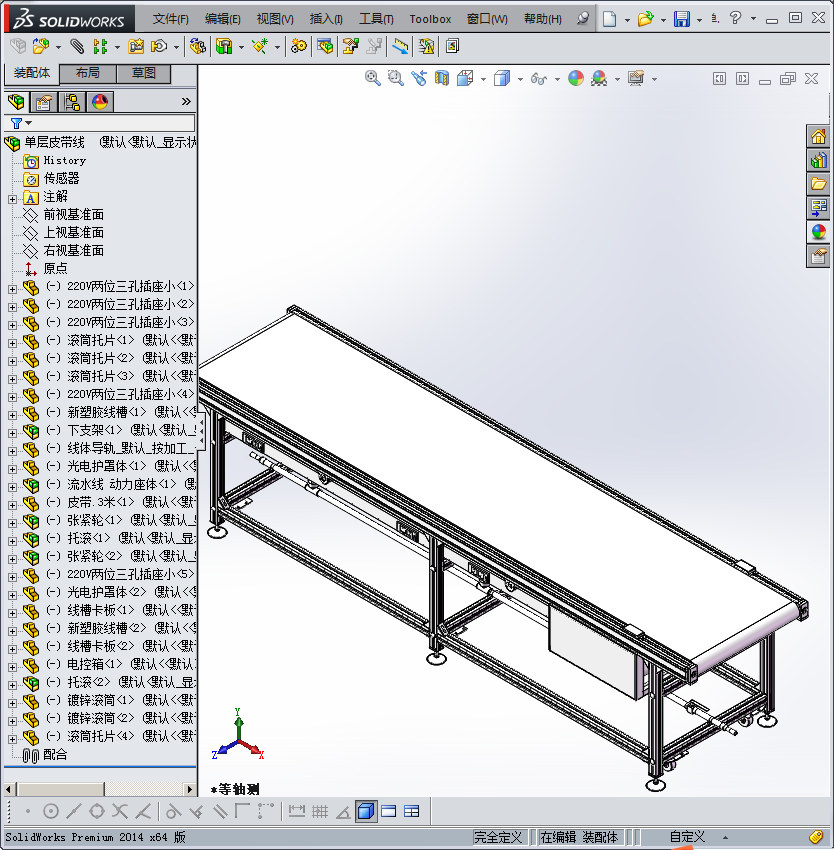
Task: Expand the 电控箱<1> component node
Action: (12, 667)
